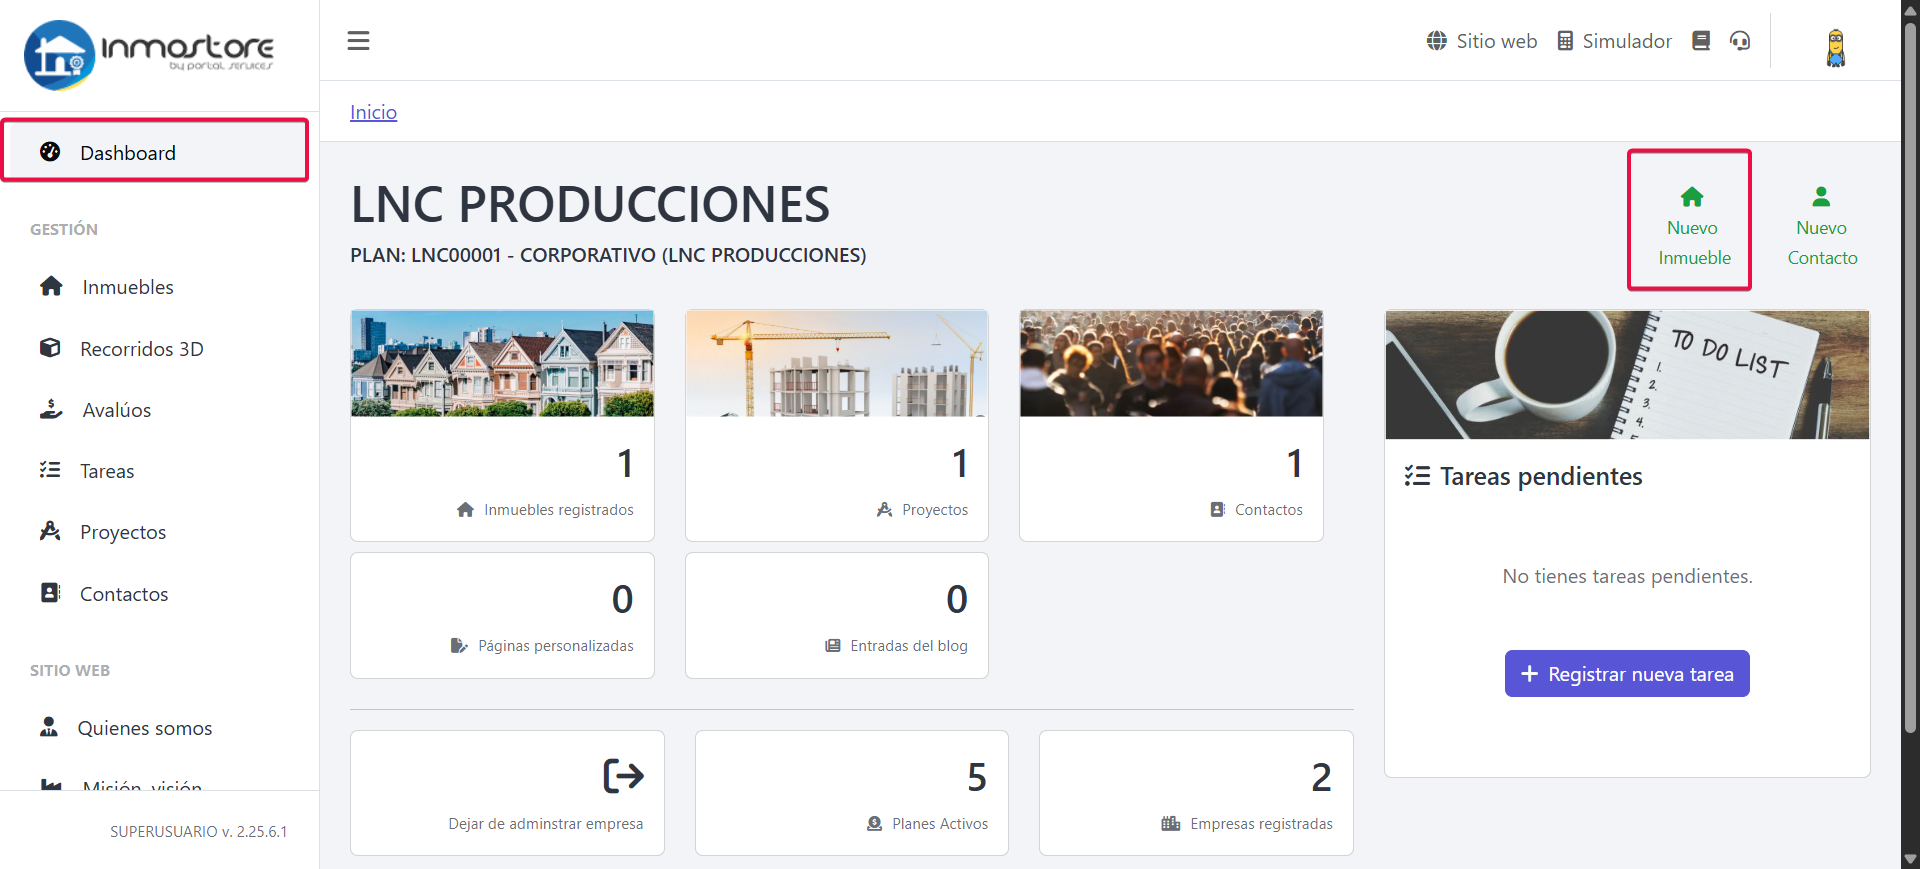Click the building icon beside Empresas registradas
Screen dimensions: 1920x869
pyautogui.click(x=1171, y=824)
